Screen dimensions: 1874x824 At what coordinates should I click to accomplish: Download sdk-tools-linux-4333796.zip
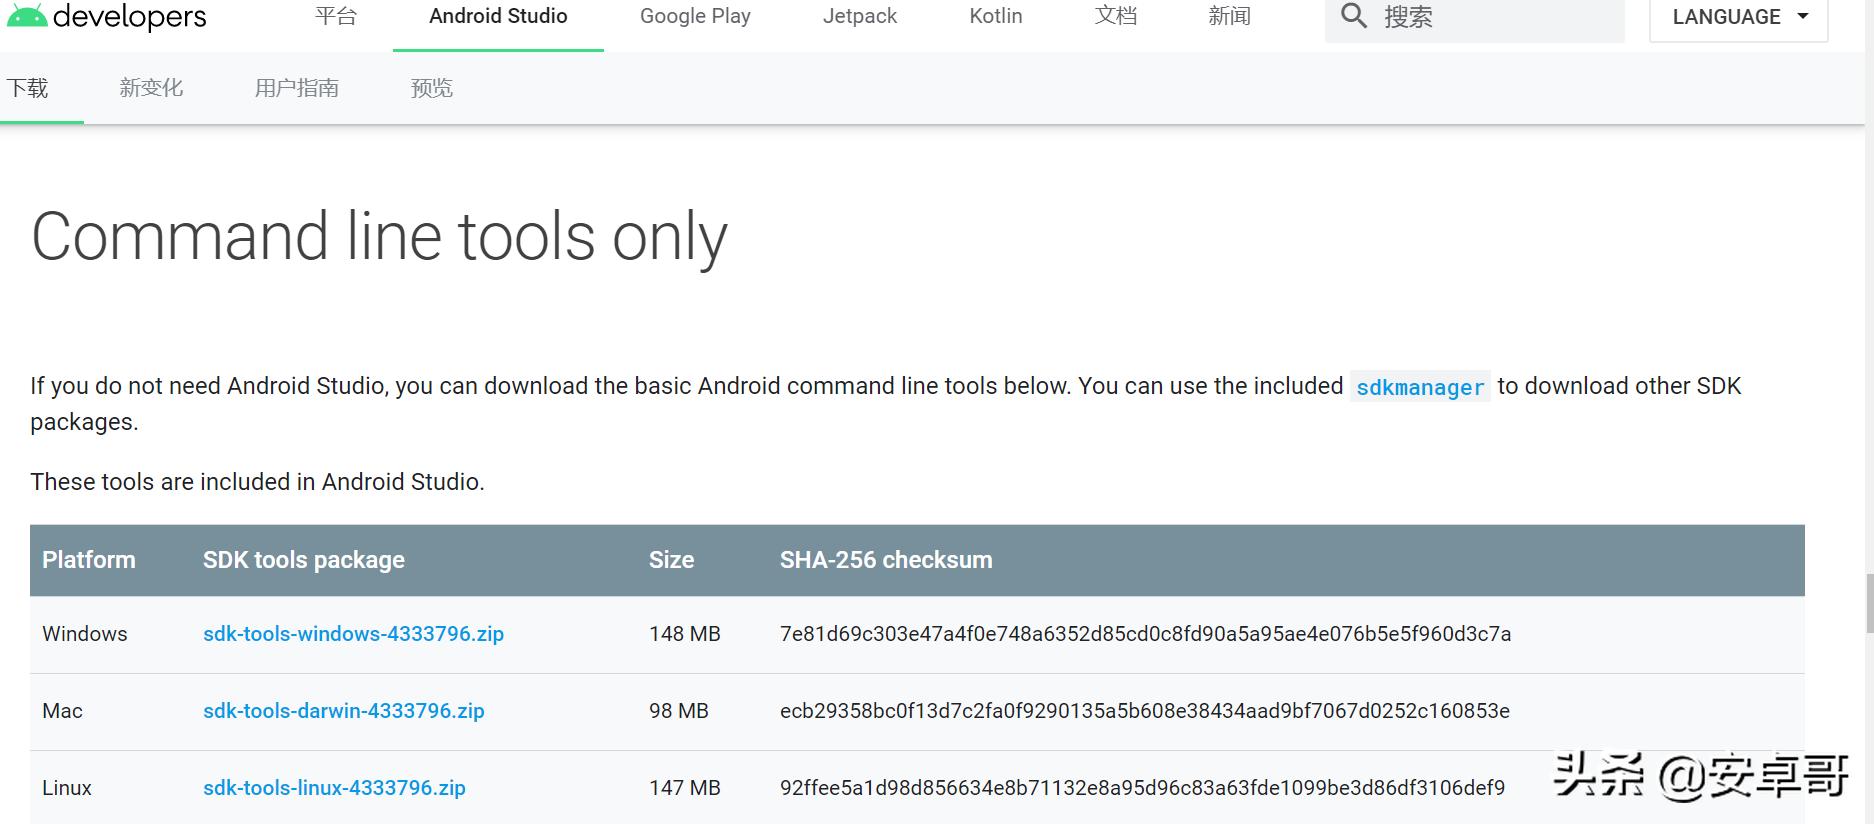[x=334, y=788]
